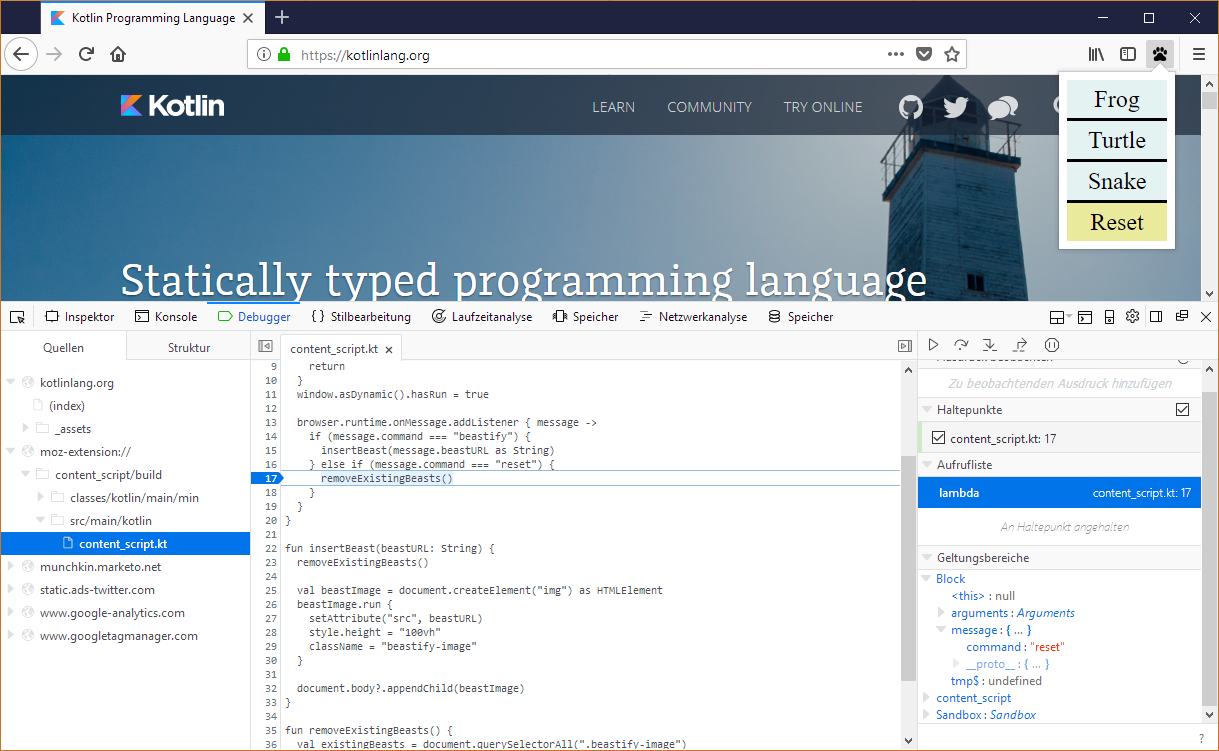Open the chat bubbles forum icon

(1002, 108)
